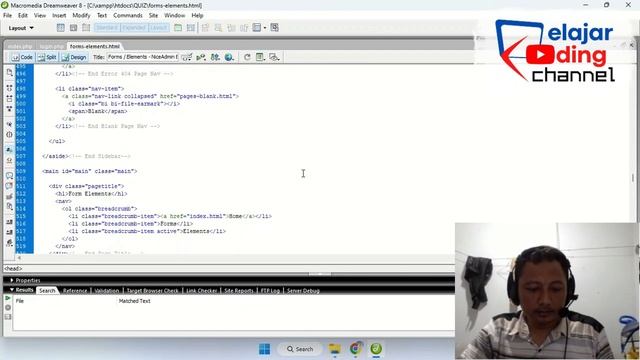Click the Collapse Selection coding toolbar icon

coord(9,99)
